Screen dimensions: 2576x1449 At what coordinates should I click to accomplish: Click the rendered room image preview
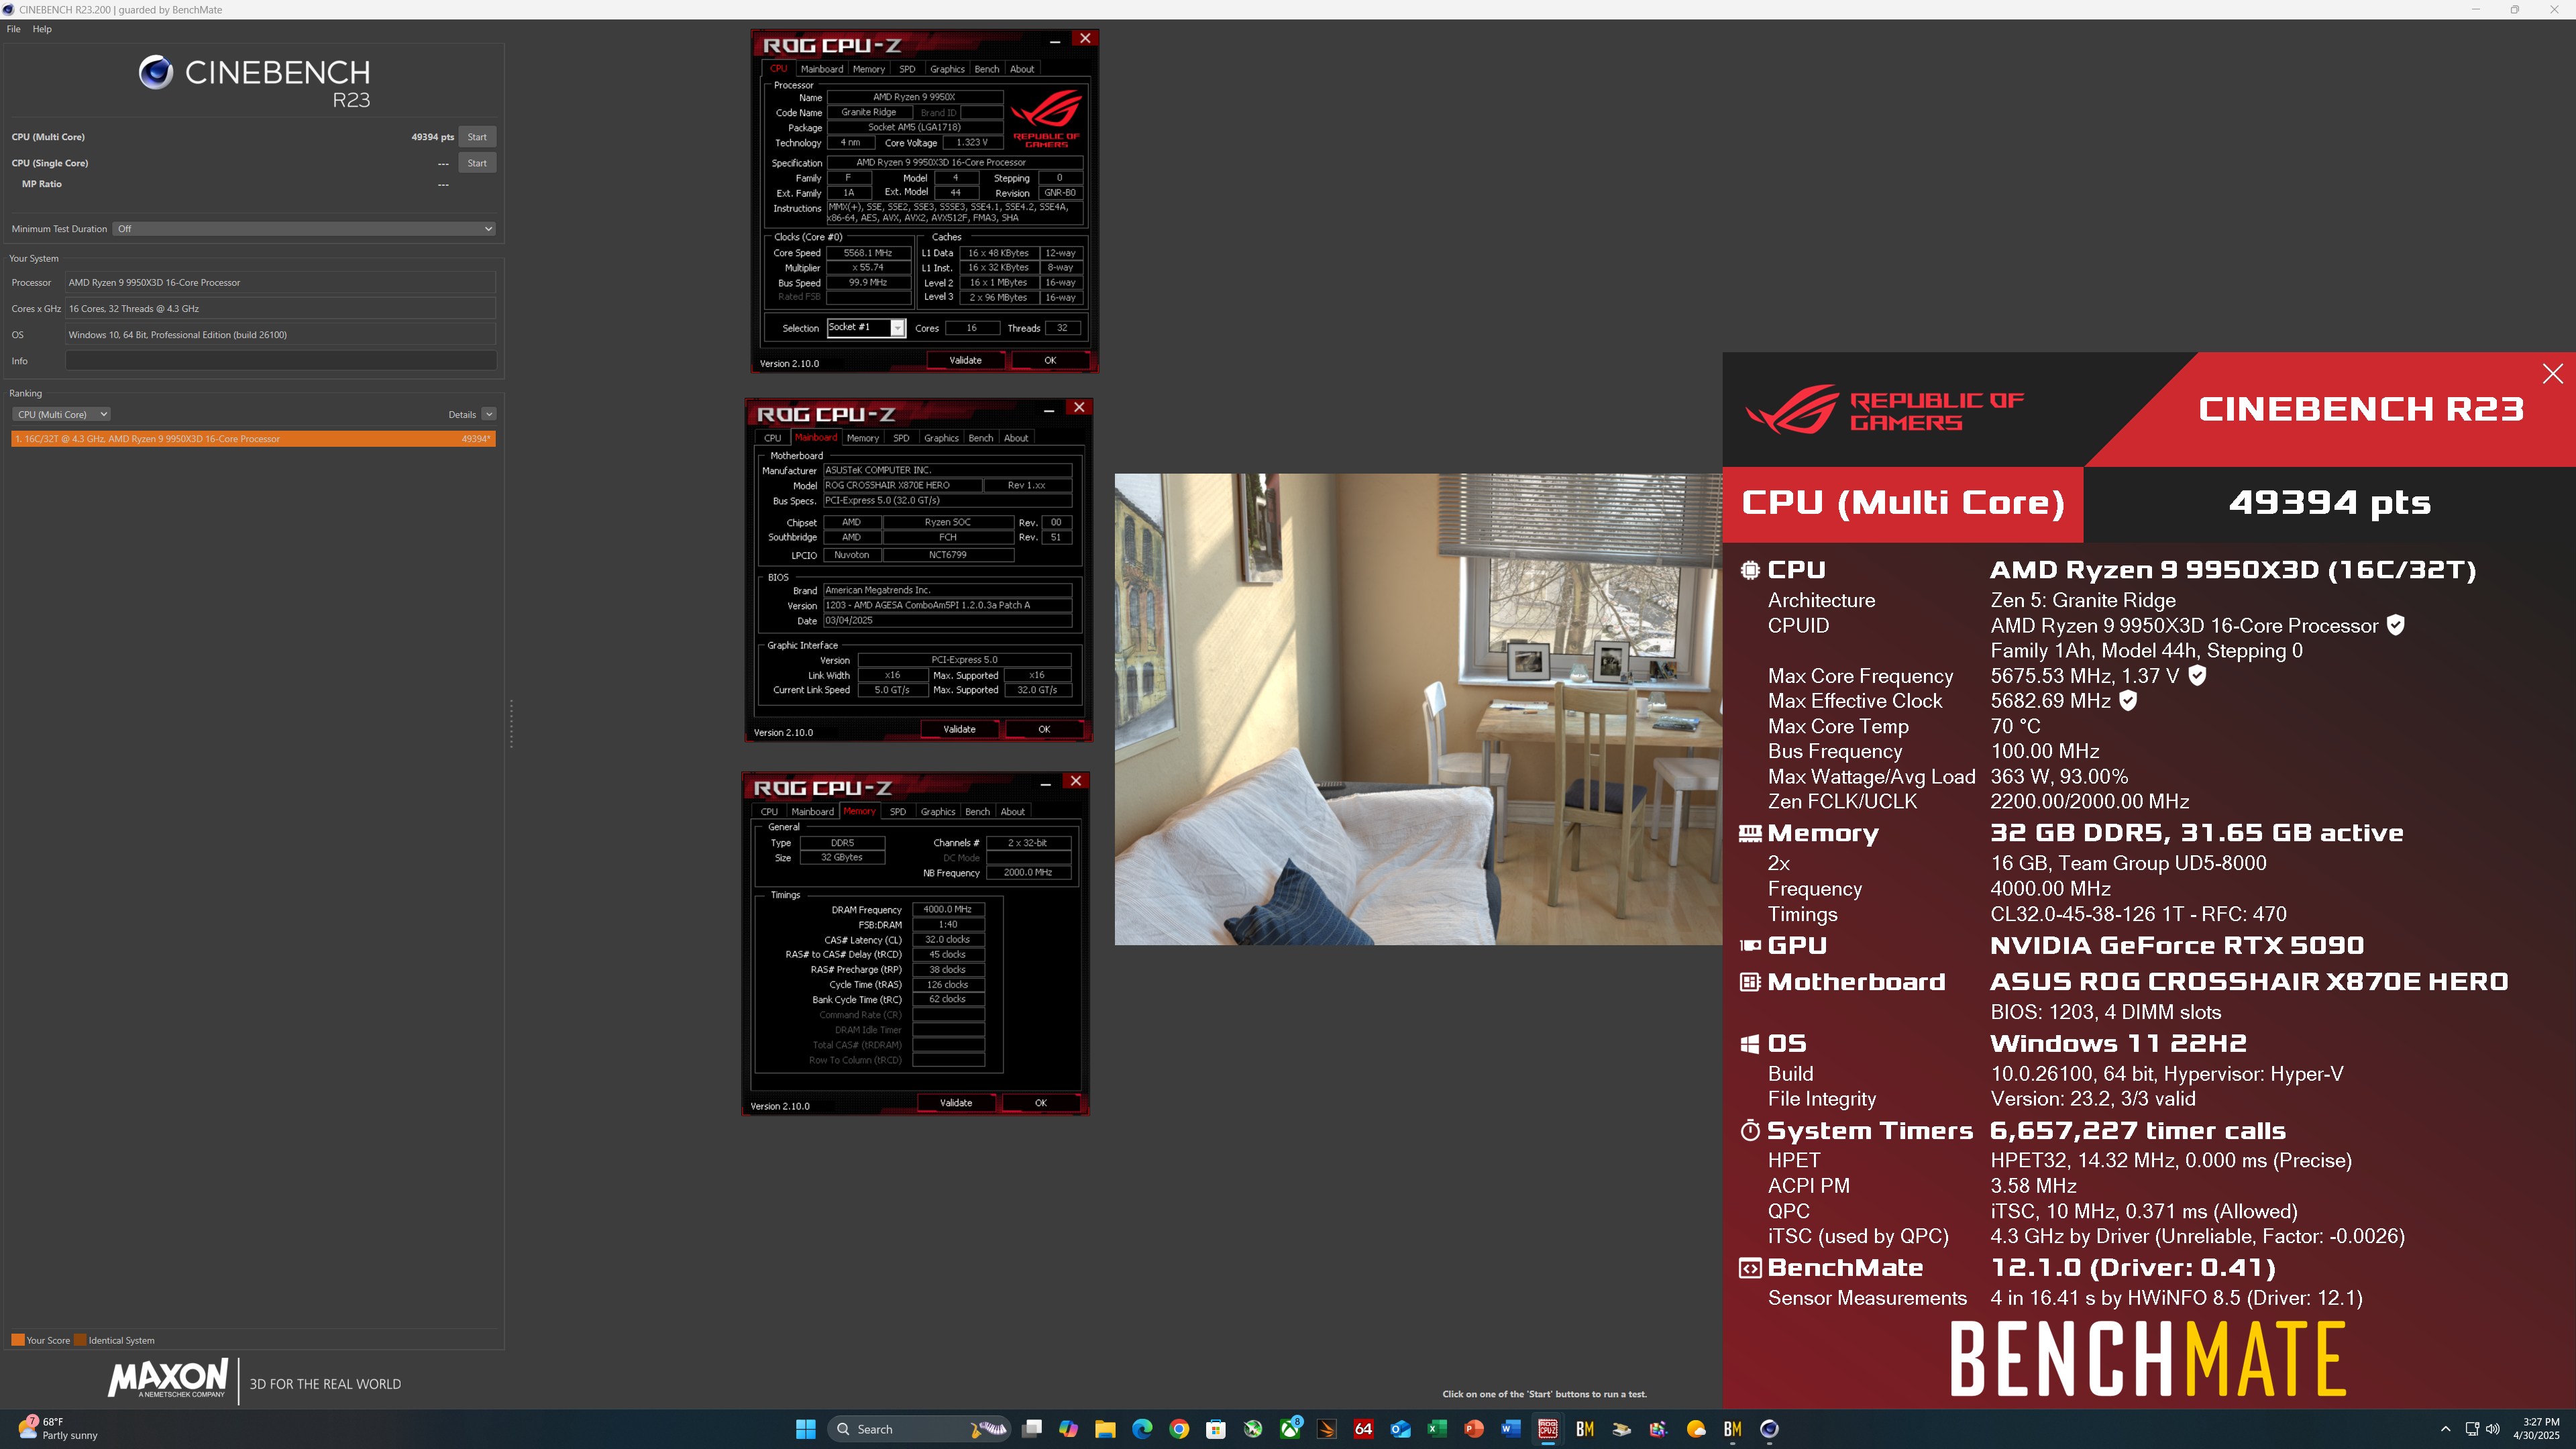pos(1418,709)
